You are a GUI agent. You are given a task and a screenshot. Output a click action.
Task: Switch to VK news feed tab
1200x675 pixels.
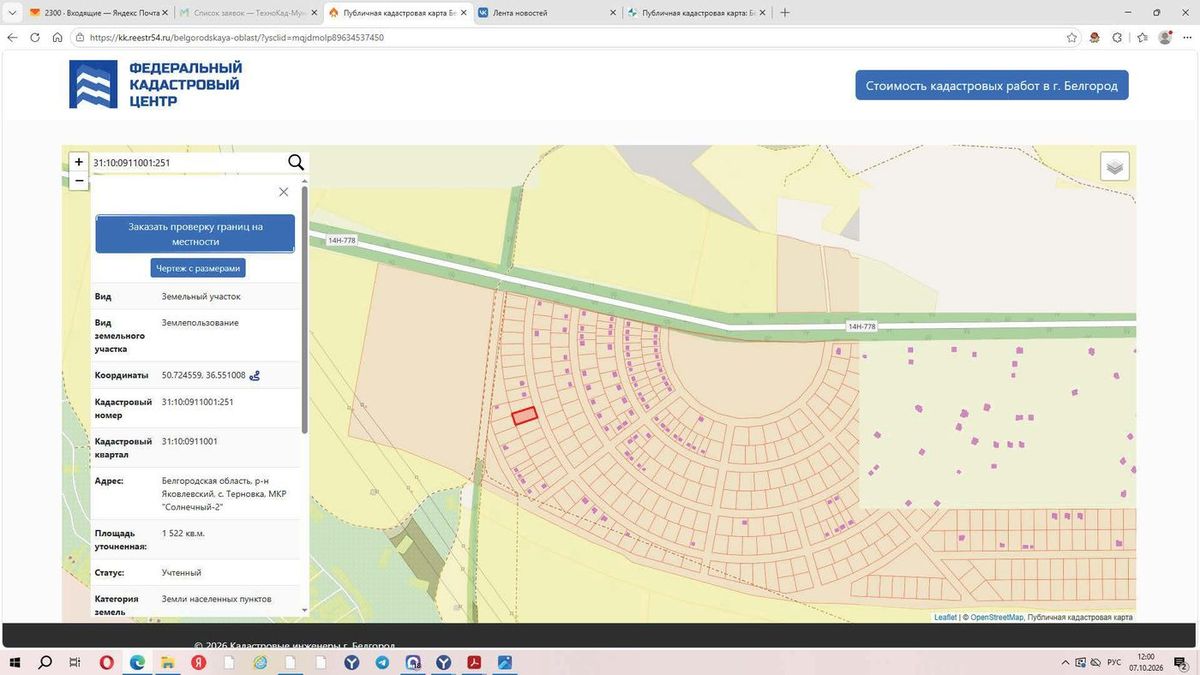coord(545,13)
